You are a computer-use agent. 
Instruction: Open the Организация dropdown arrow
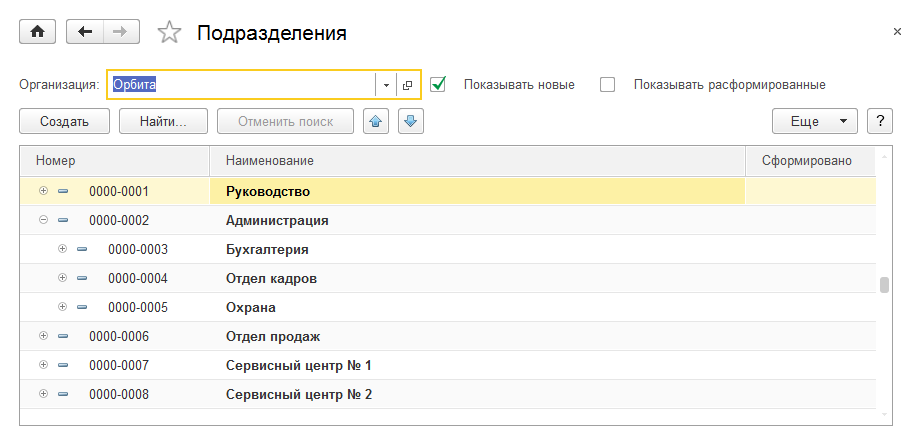386,85
